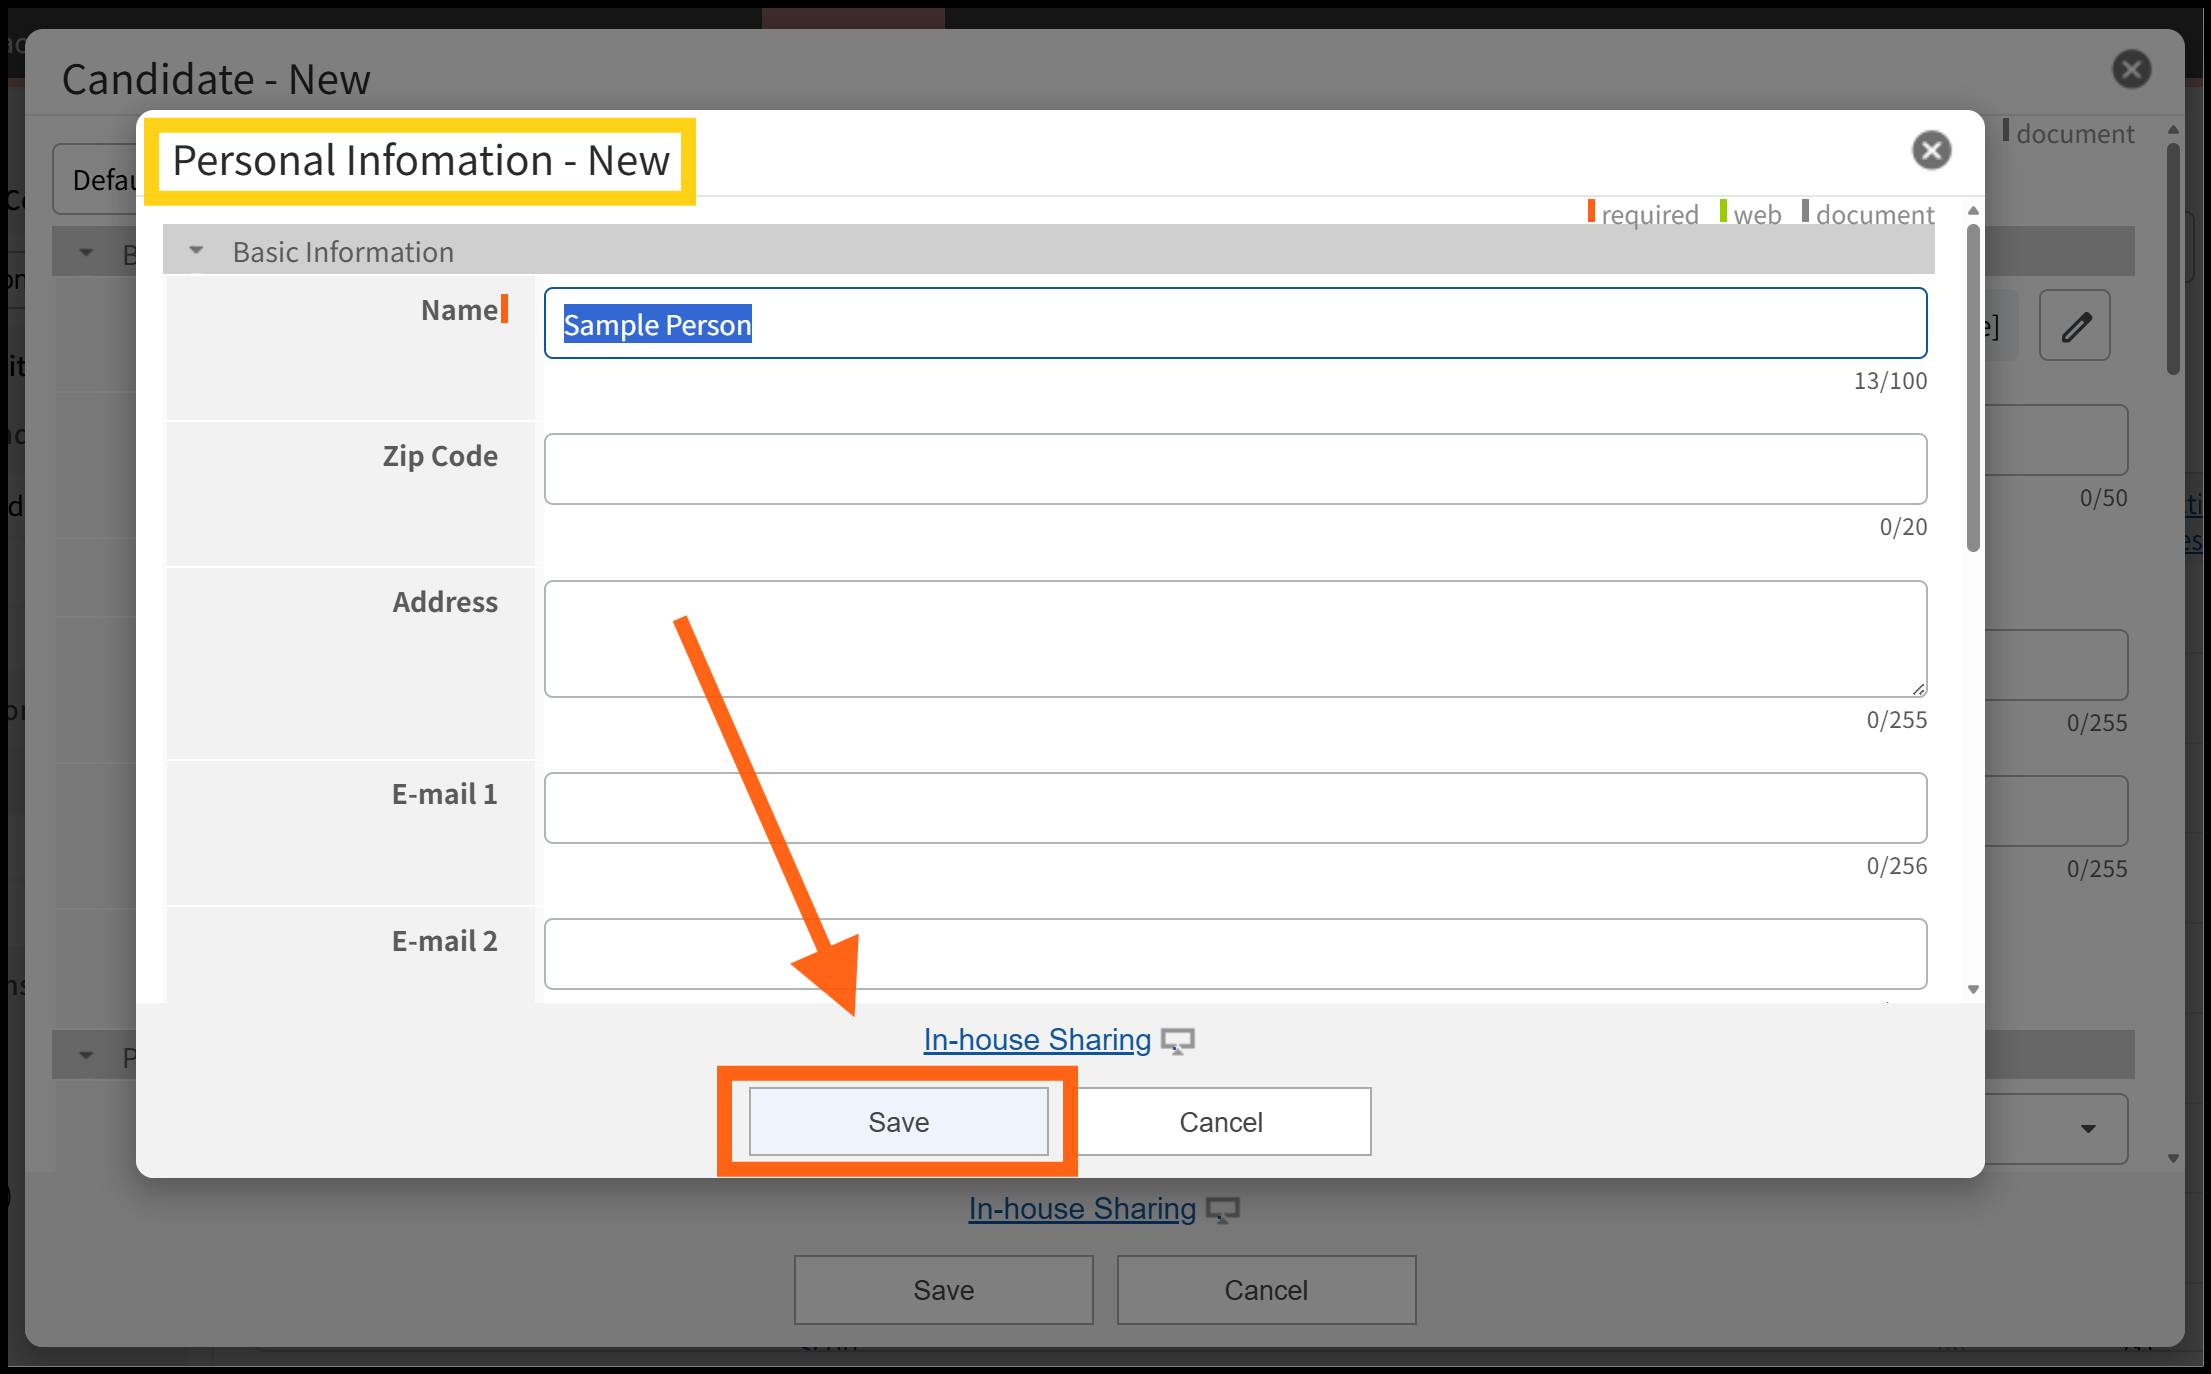Screen dimensions: 2211x1374
Task: Click the pencil edit icon
Action: (x=2075, y=326)
